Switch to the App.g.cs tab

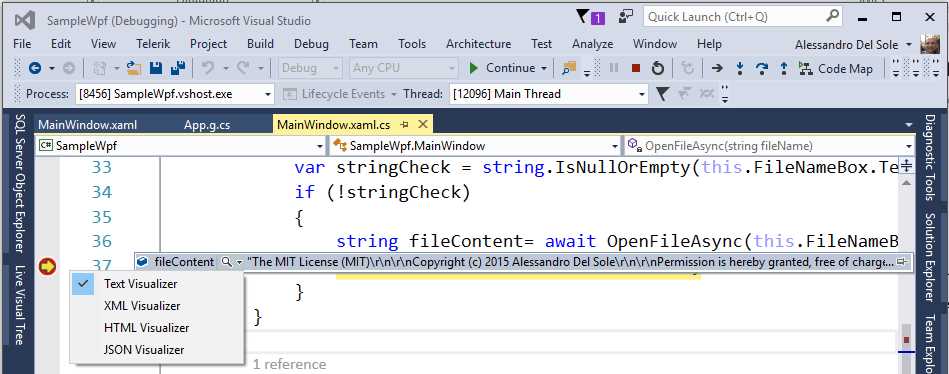point(207,125)
